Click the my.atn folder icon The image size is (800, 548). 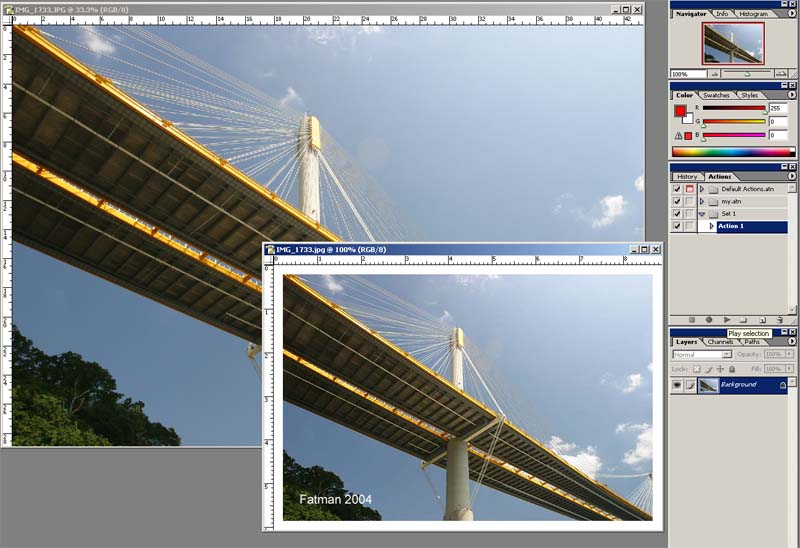[x=714, y=202]
